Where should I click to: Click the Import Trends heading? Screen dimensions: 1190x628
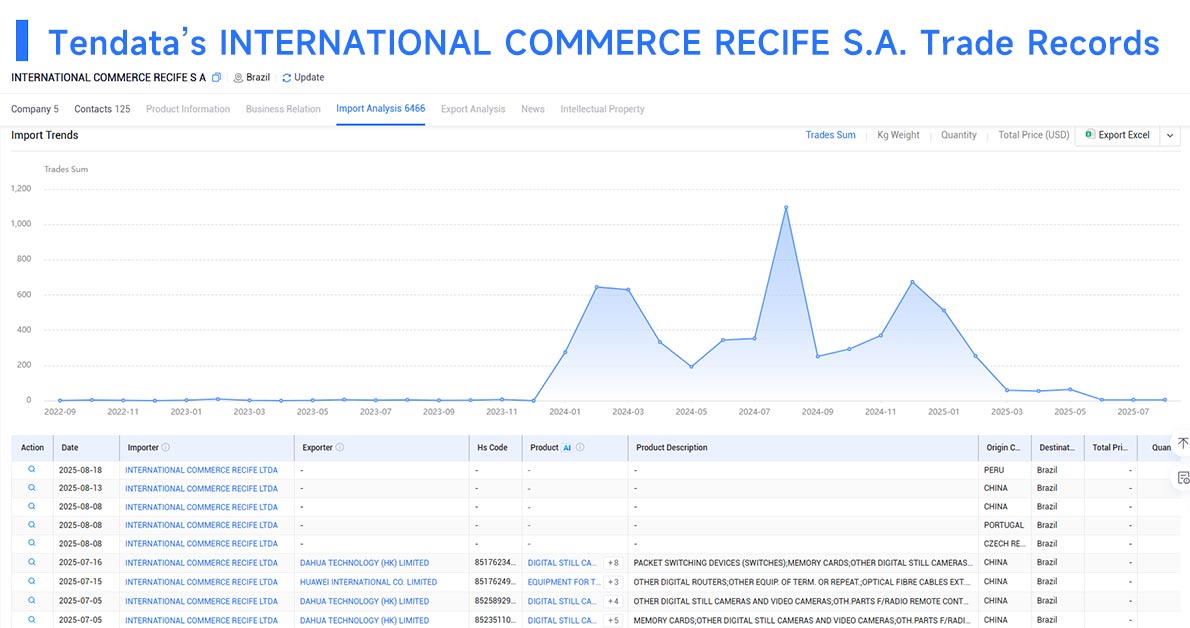pos(45,135)
